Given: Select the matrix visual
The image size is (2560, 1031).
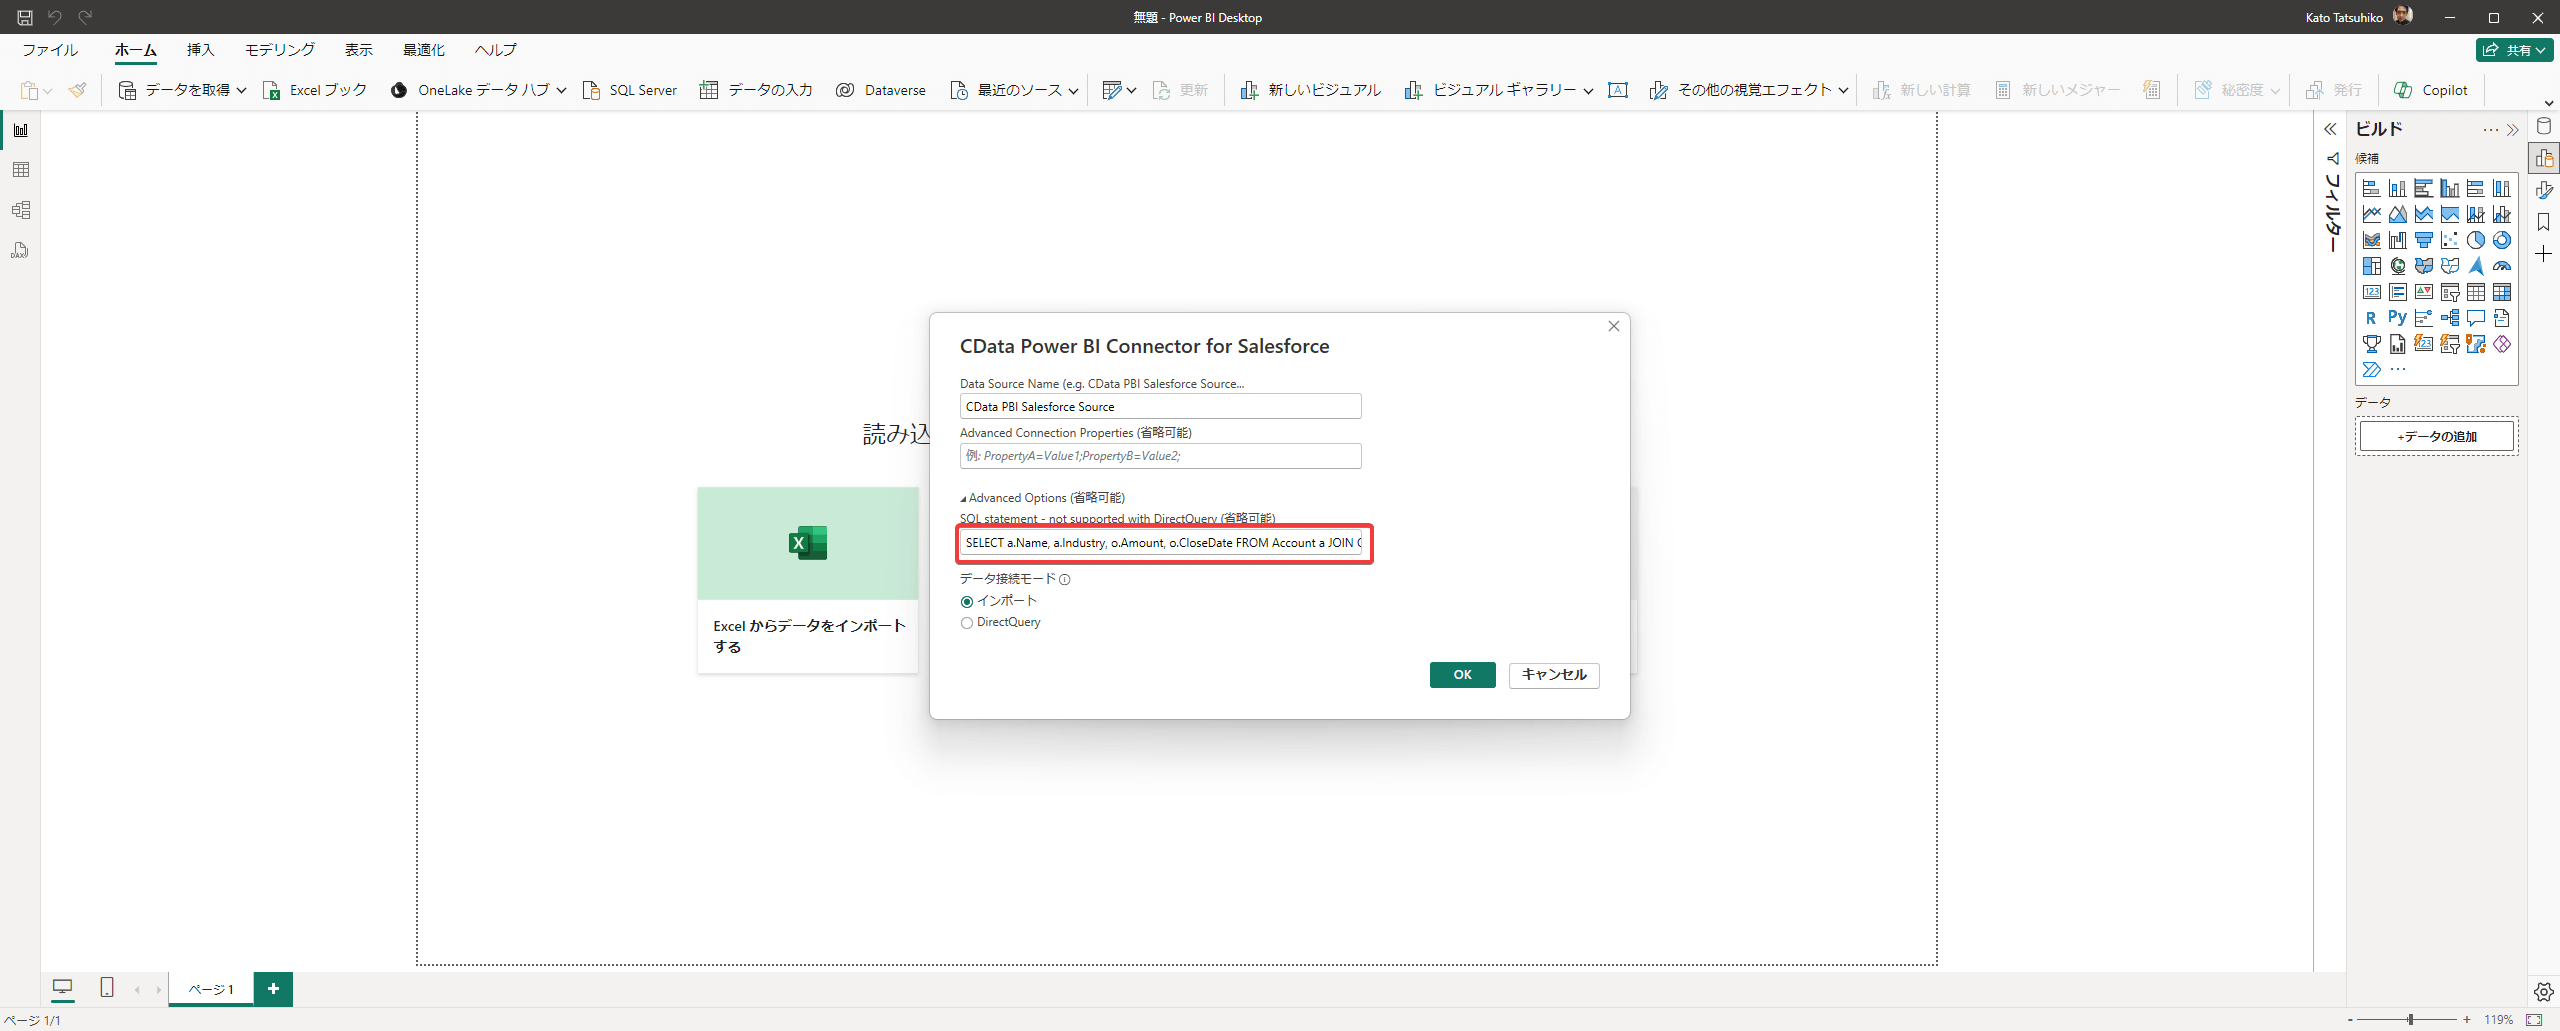Looking at the screenshot, I should 2501,292.
